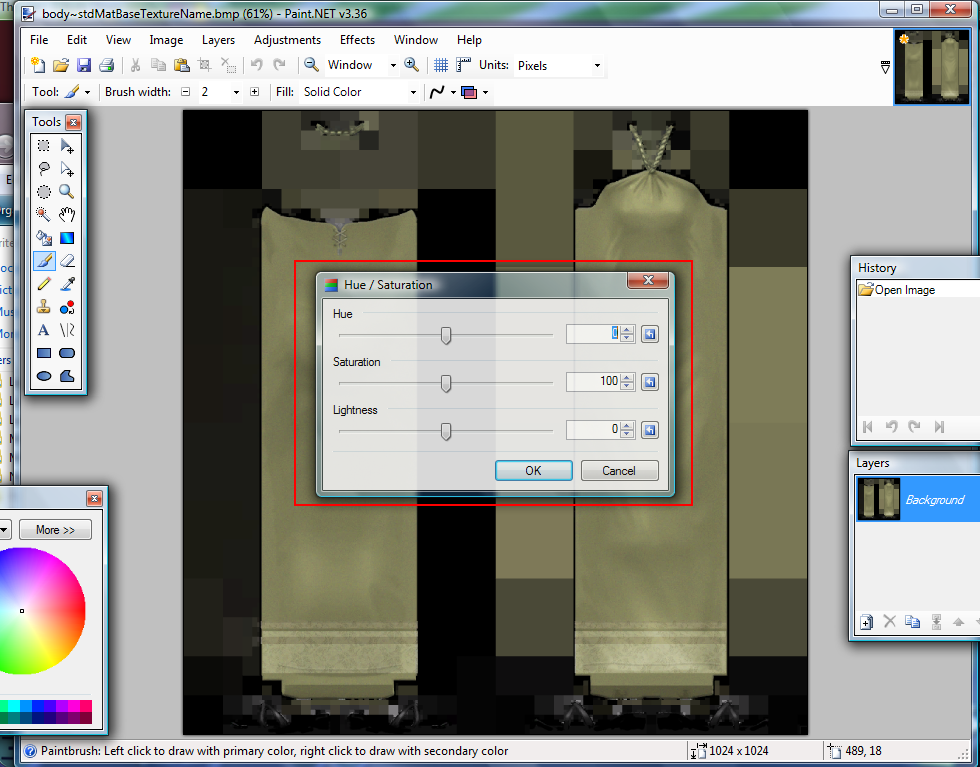Image resolution: width=980 pixels, height=767 pixels.
Task: Click the Lightness slider handle
Action: pyautogui.click(x=446, y=431)
